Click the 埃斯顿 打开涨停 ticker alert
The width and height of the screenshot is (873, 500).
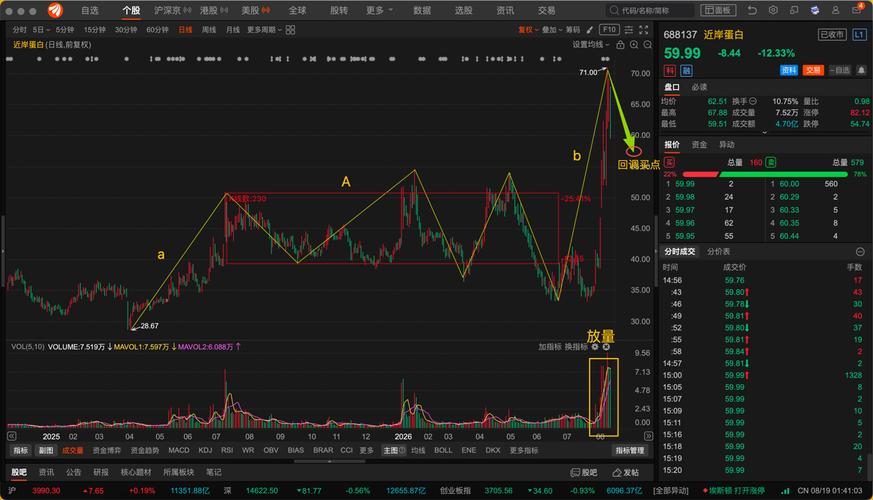click(x=733, y=491)
